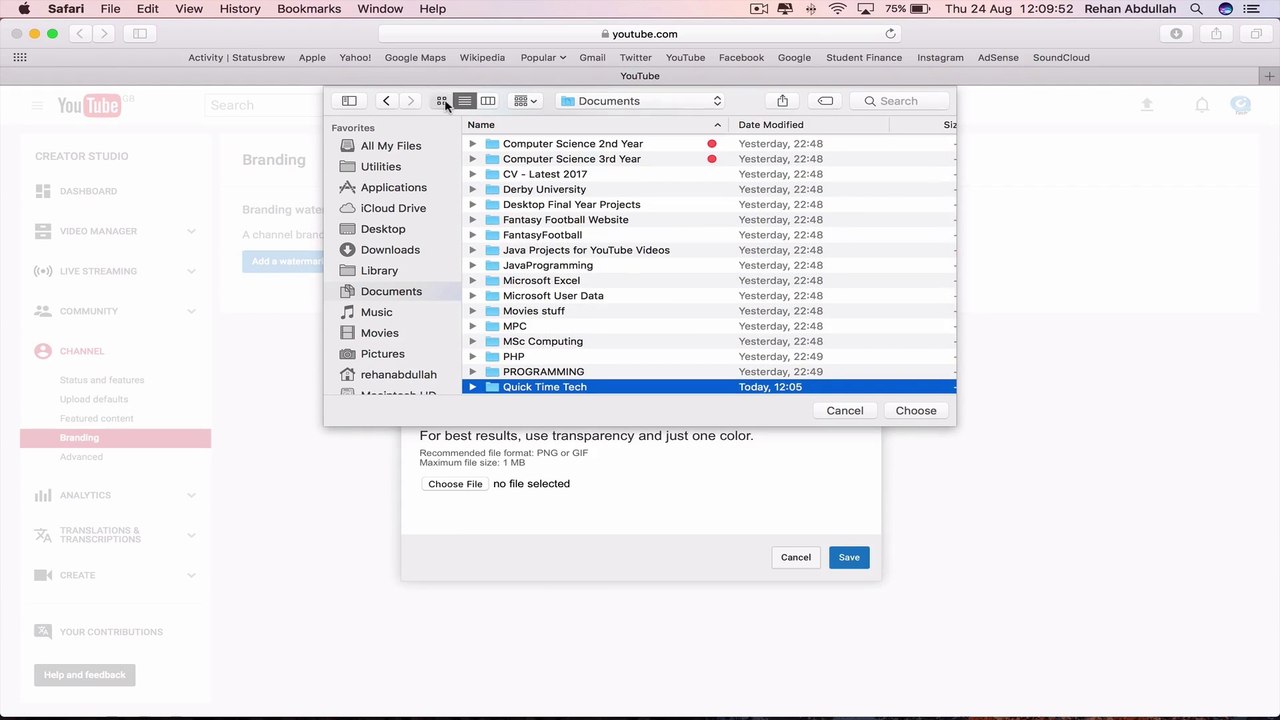1280x720 pixels.
Task: Select Java Projects for YouTube Videos folder
Action: coord(709,250)
